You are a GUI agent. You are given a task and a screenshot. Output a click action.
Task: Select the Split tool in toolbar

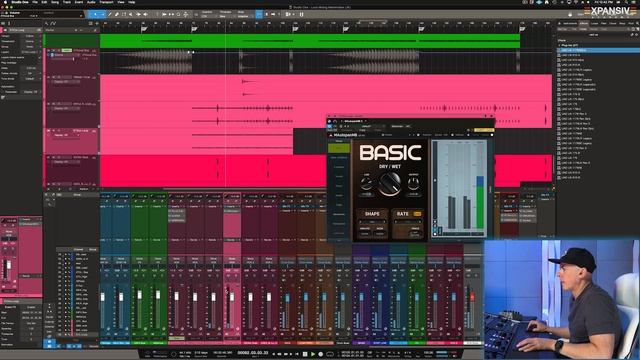(110, 14)
